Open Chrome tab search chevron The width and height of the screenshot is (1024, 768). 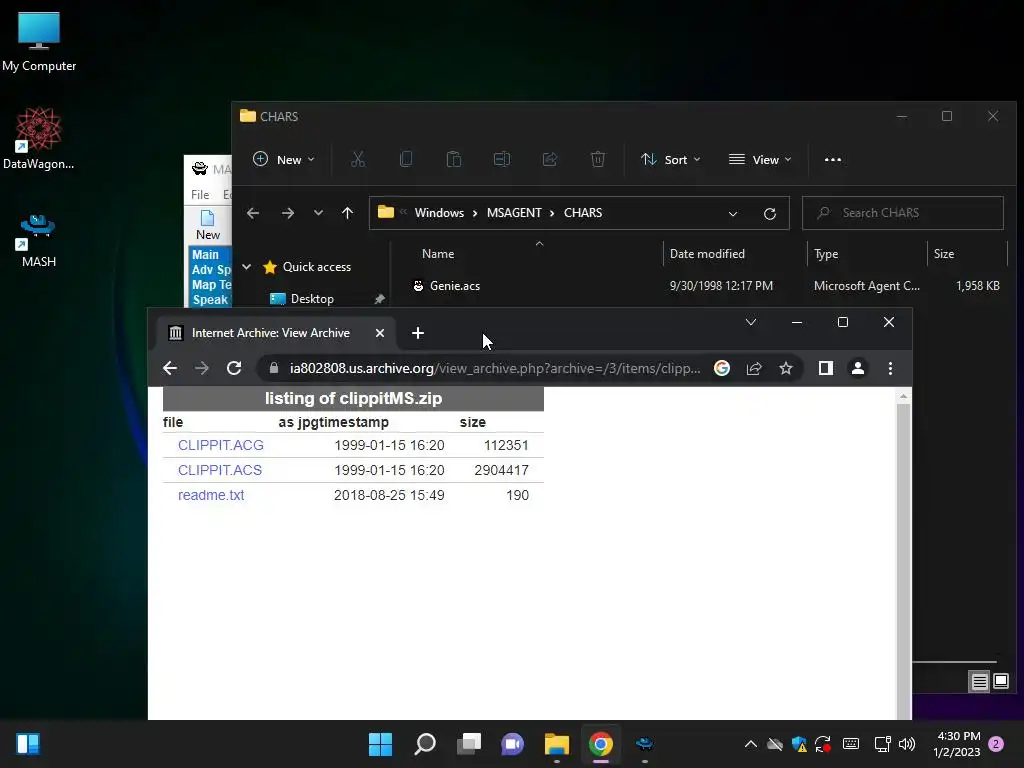click(751, 322)
